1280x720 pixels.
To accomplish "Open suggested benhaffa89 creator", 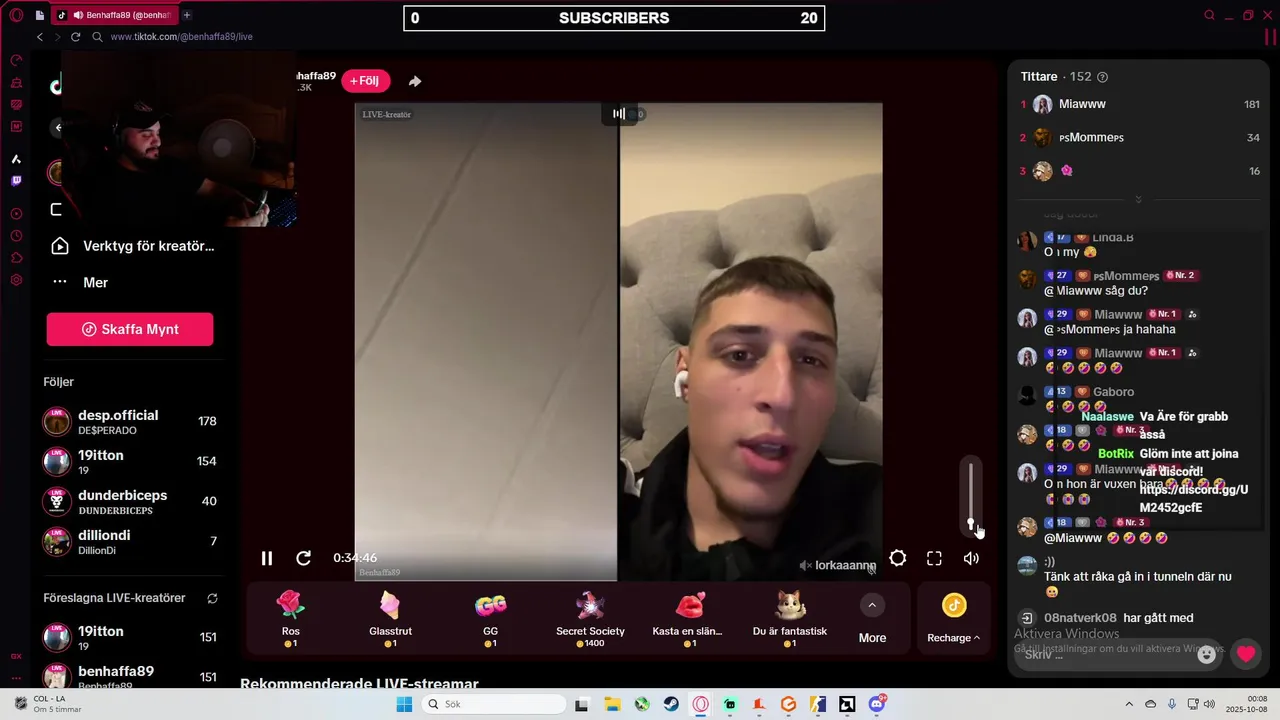I will (x=130, y=675).
